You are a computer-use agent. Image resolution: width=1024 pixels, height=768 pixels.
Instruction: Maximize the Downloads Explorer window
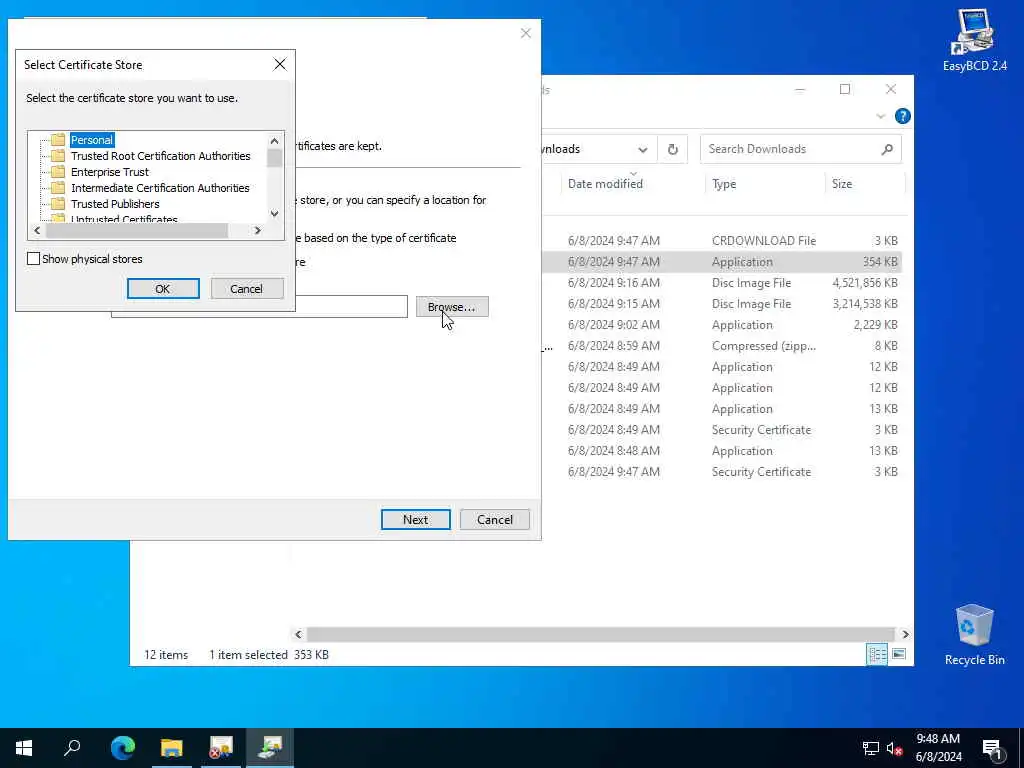(845, 89)
